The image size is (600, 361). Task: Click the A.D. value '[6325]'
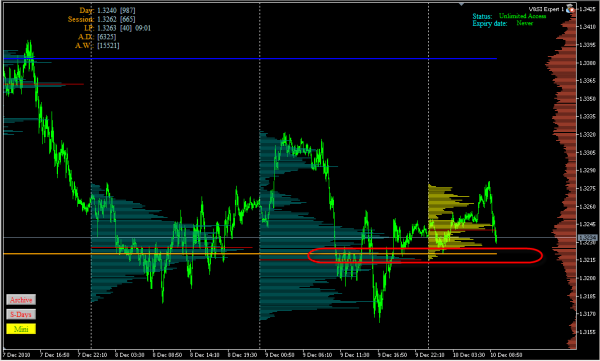tap(107, 37)
